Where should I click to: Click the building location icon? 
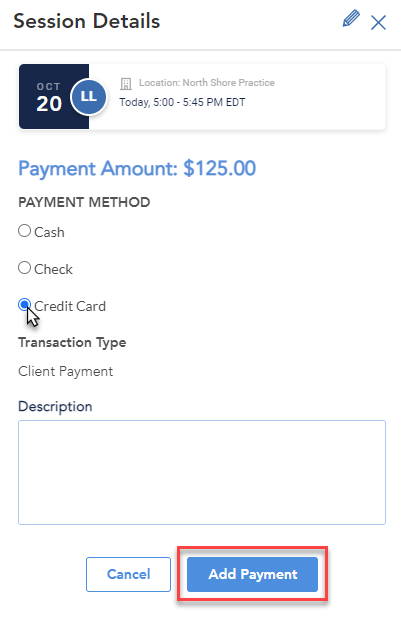click(126, 83)
